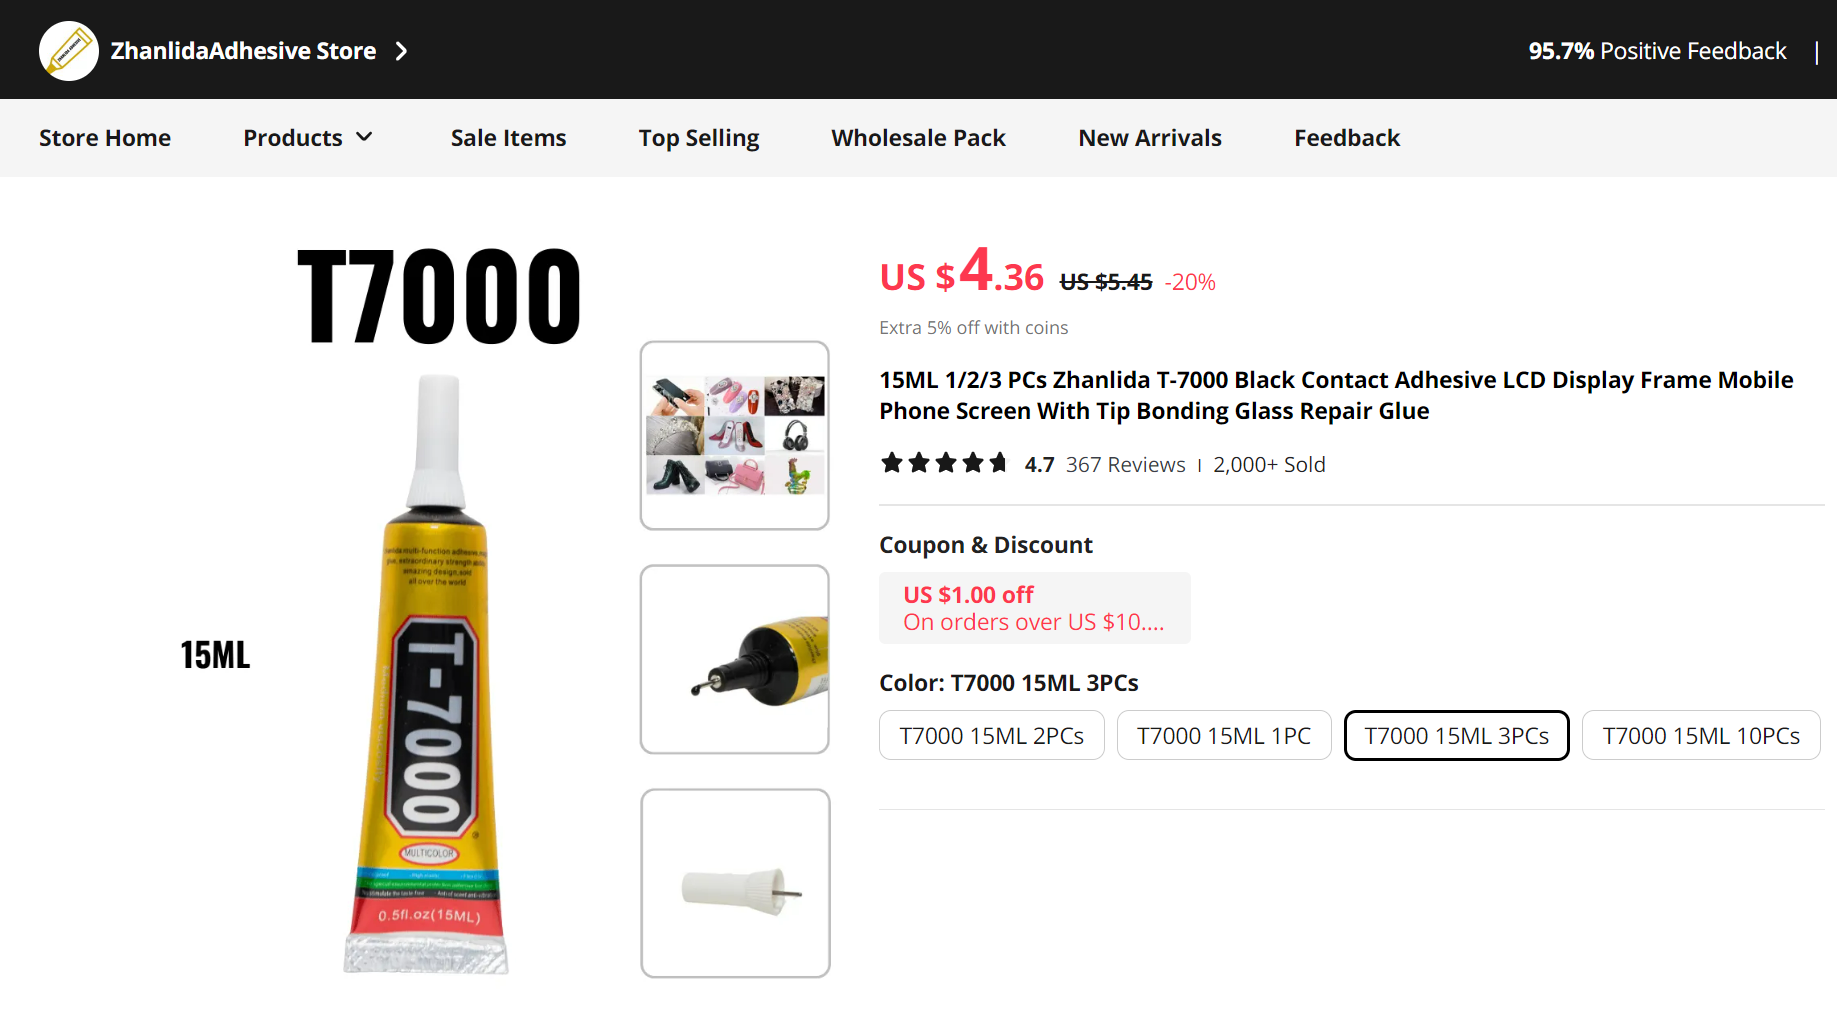1837x1021 pixels.
Task: Select the T7000 15ML 3PCs option
Action: click(x=1456, y=736)
